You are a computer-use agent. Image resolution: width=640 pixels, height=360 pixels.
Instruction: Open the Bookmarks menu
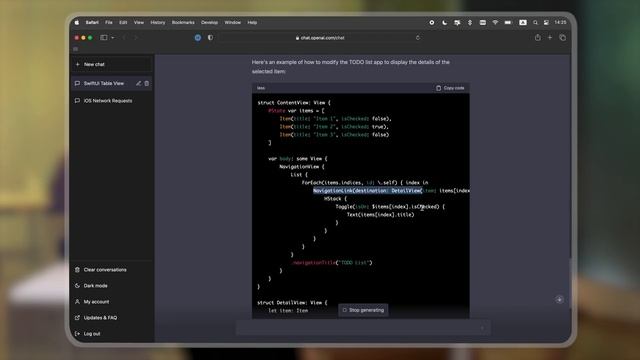[x=183, y=22]
